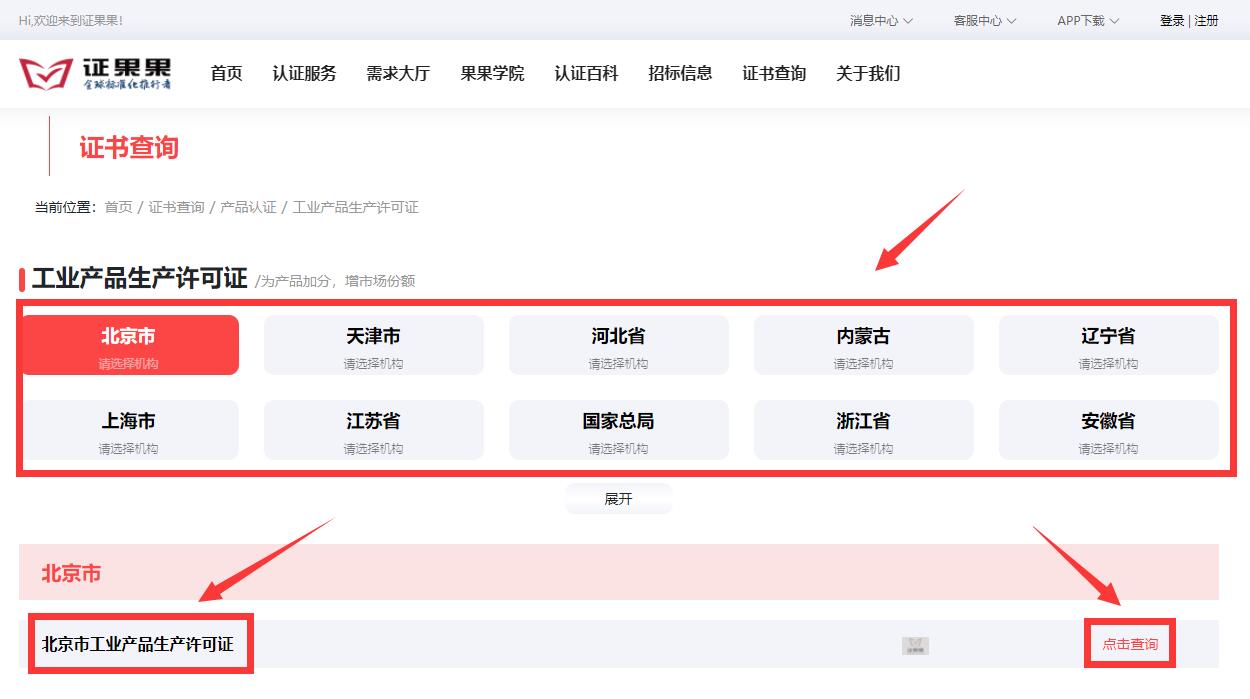This screenshot has width=1250, height=699.
Task: Open the 认证服务 menu item
Action: click(x=305, y=73)
